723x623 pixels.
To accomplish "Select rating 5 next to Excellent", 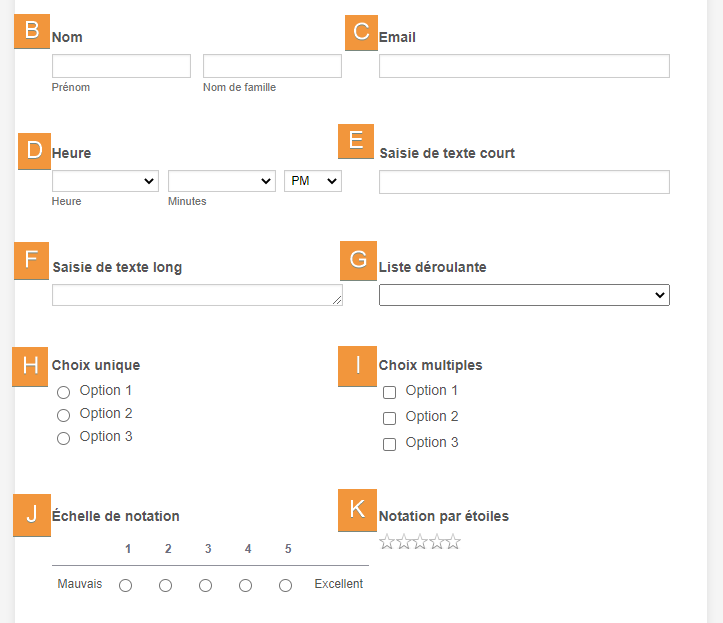I will click(285, 585).
